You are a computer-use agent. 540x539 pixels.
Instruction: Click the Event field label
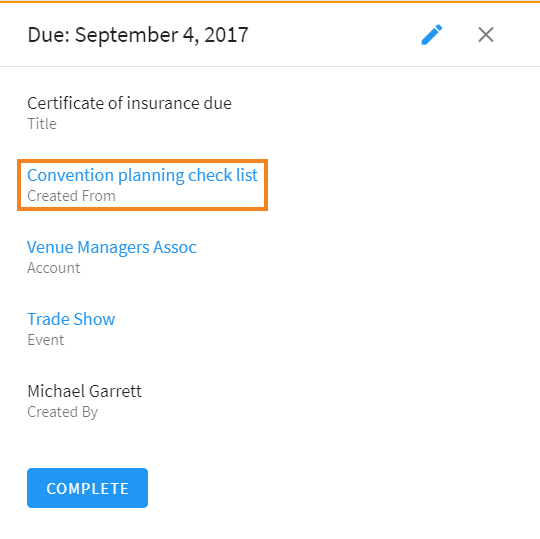pyautogui.click(x=46, y=340)
